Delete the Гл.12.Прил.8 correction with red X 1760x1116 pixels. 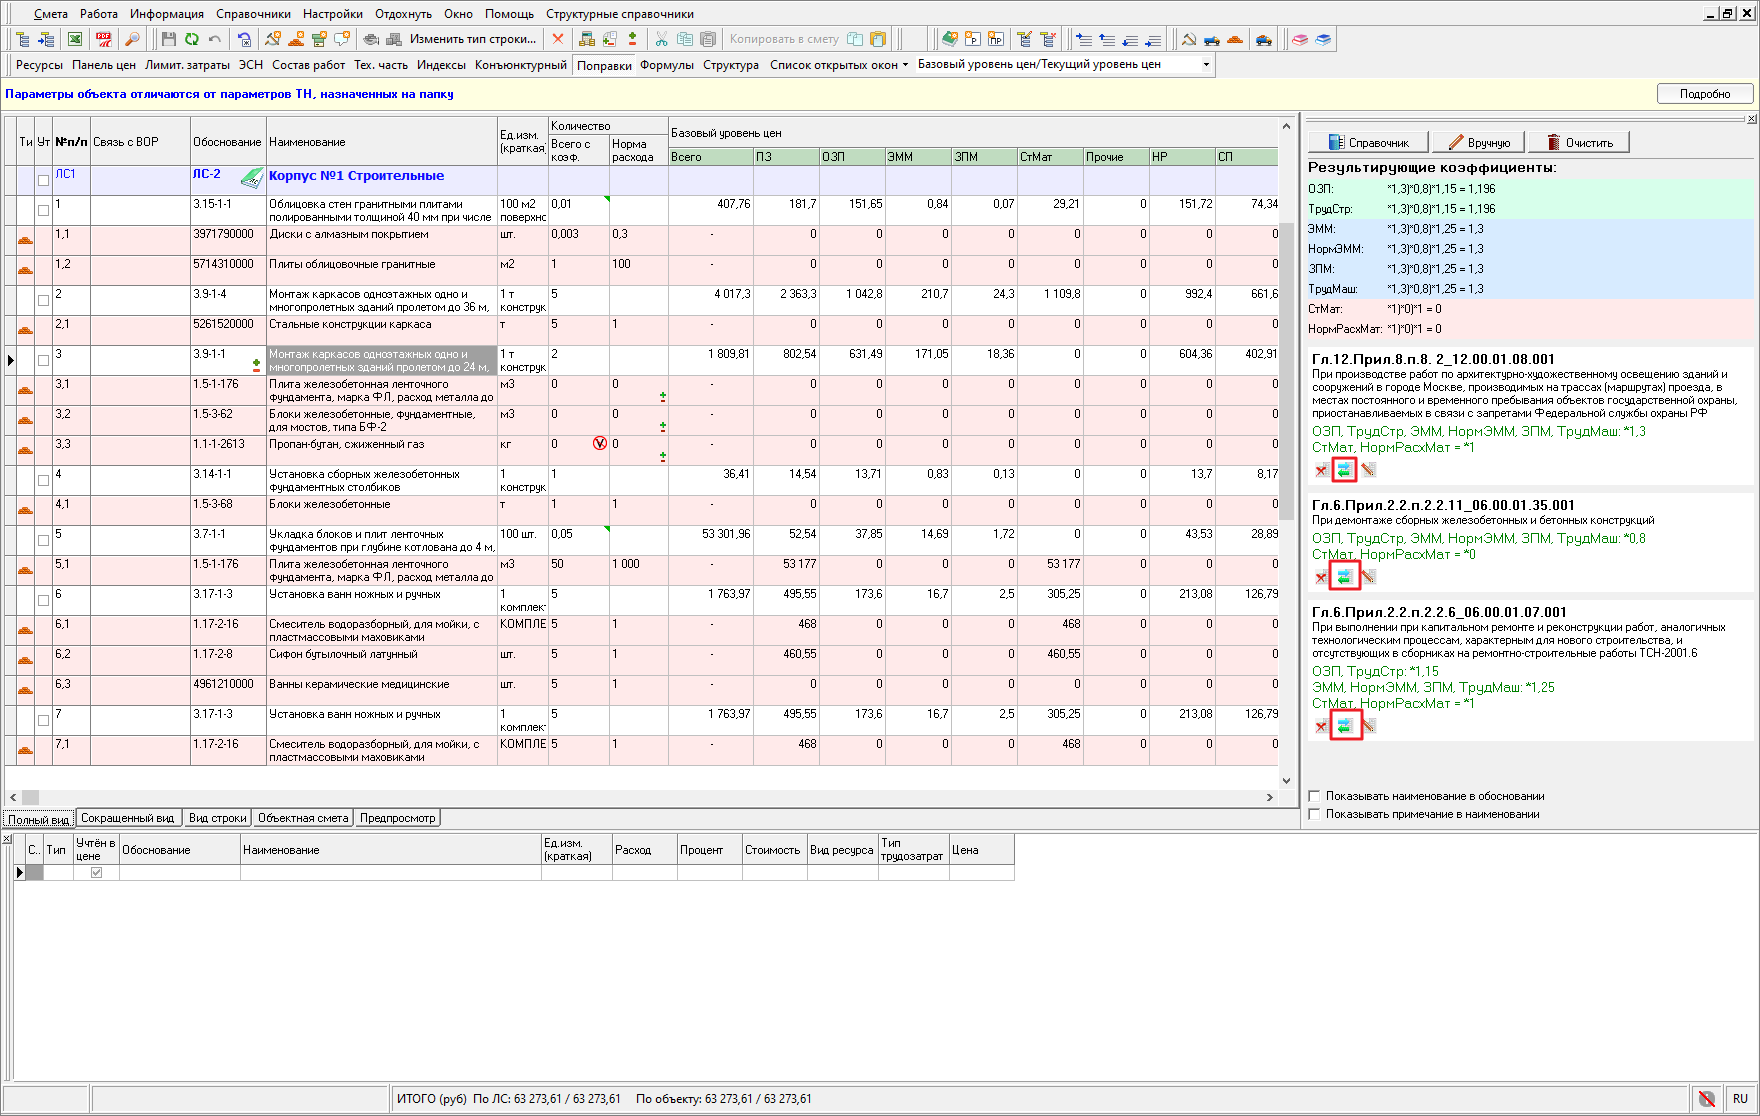[1321, 470]
